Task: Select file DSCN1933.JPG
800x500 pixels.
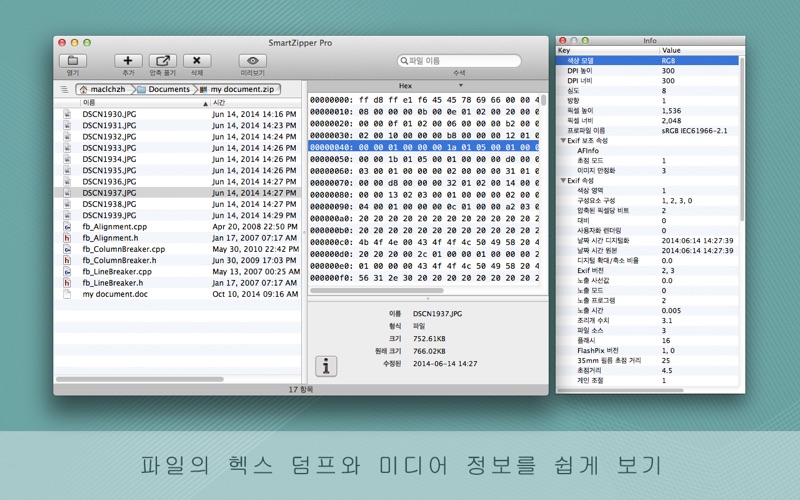Action: (109, 148)
